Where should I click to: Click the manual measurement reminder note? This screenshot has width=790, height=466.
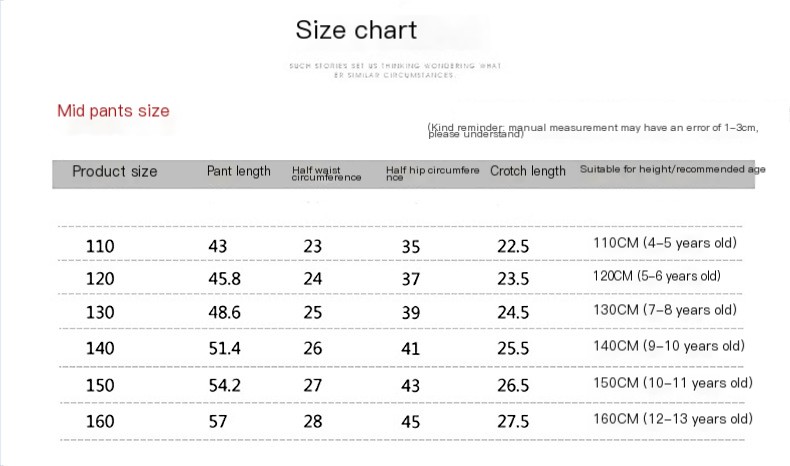pyautogui.click(x=592, y=130)
